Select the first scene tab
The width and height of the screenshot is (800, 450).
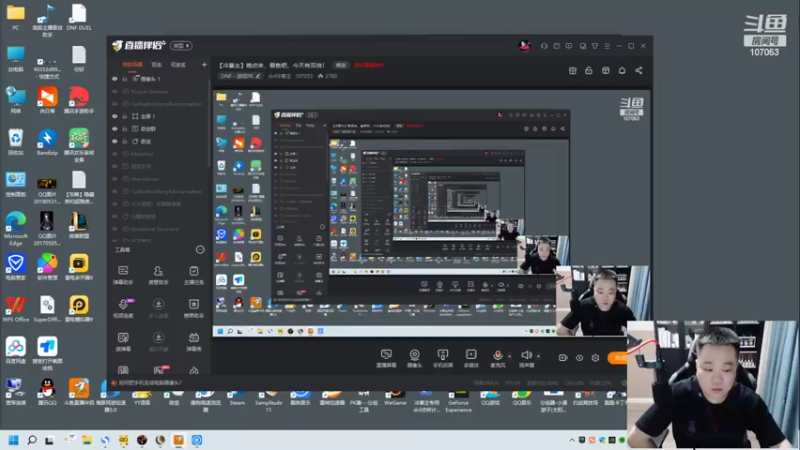[x=132, y=65]
